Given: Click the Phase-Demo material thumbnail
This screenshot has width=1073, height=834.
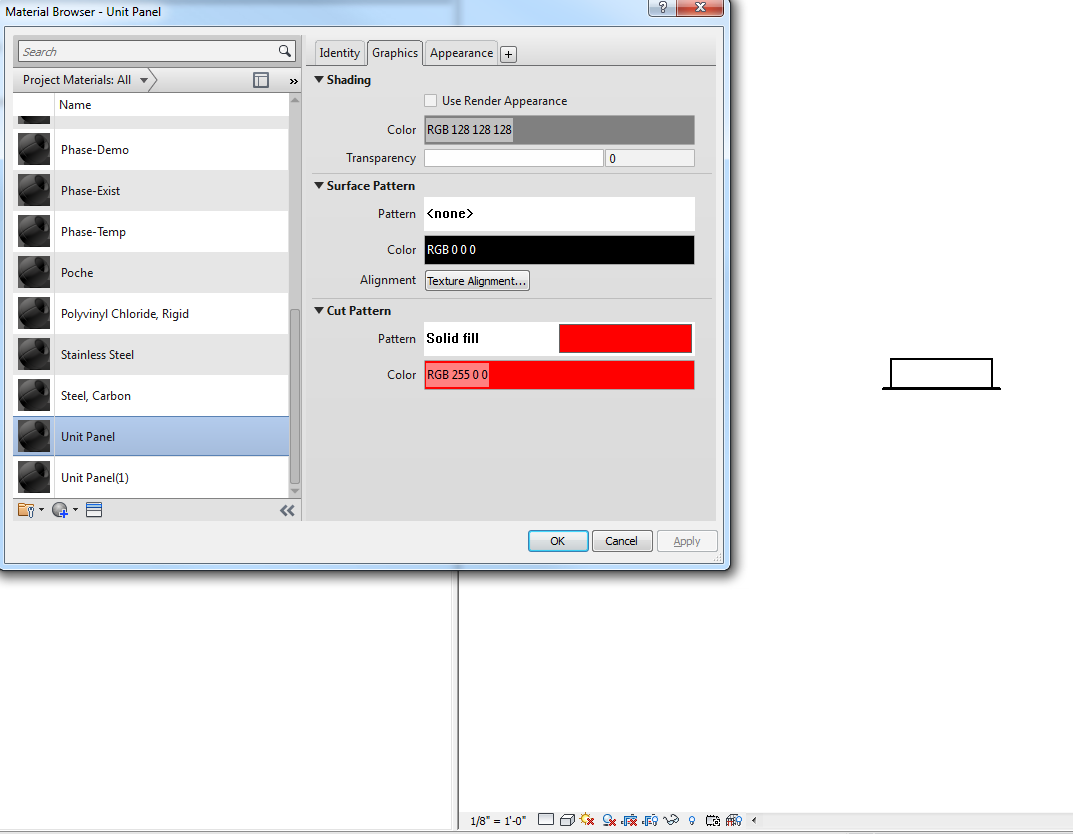Looking at the screenshot, I should tap(34, 149).
